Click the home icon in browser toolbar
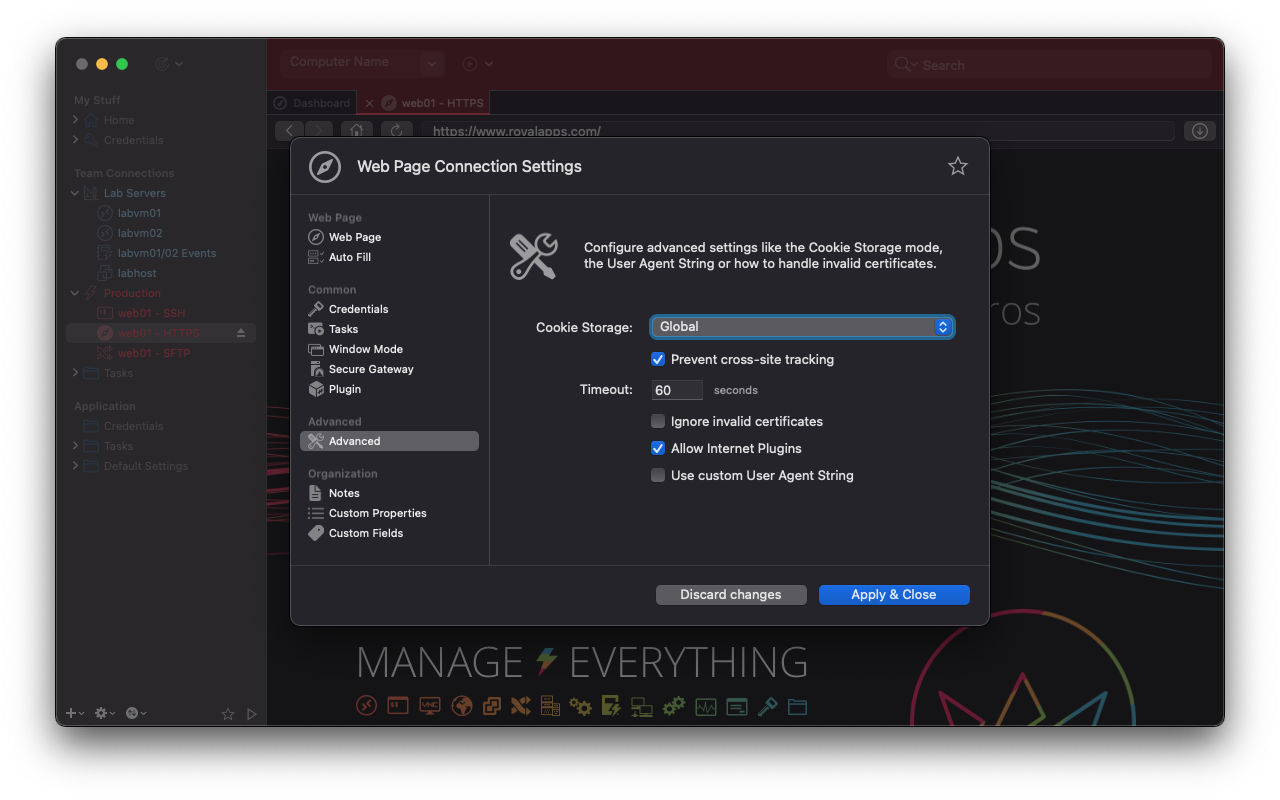This screenshot has width=1280, height=800. coord(356,131)
